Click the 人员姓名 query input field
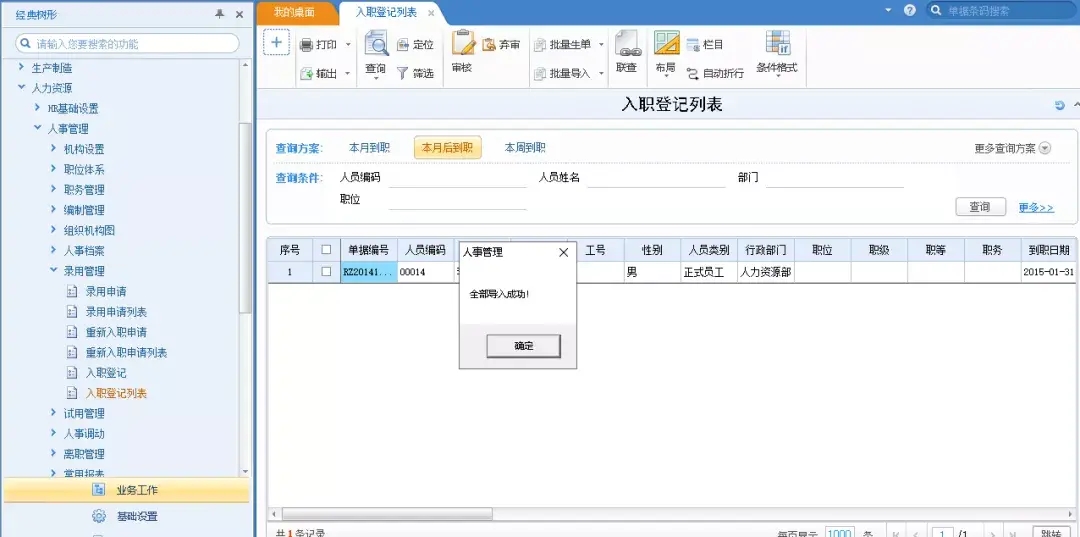The height and width of the screenshot is (537, 1080). coord(656,179)
